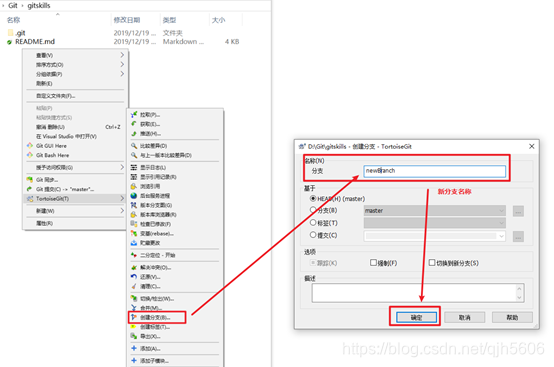Screen dimensions: 554x367
Task: Click the Push (推送) green arrow icon
Action: tap(134, 134)
